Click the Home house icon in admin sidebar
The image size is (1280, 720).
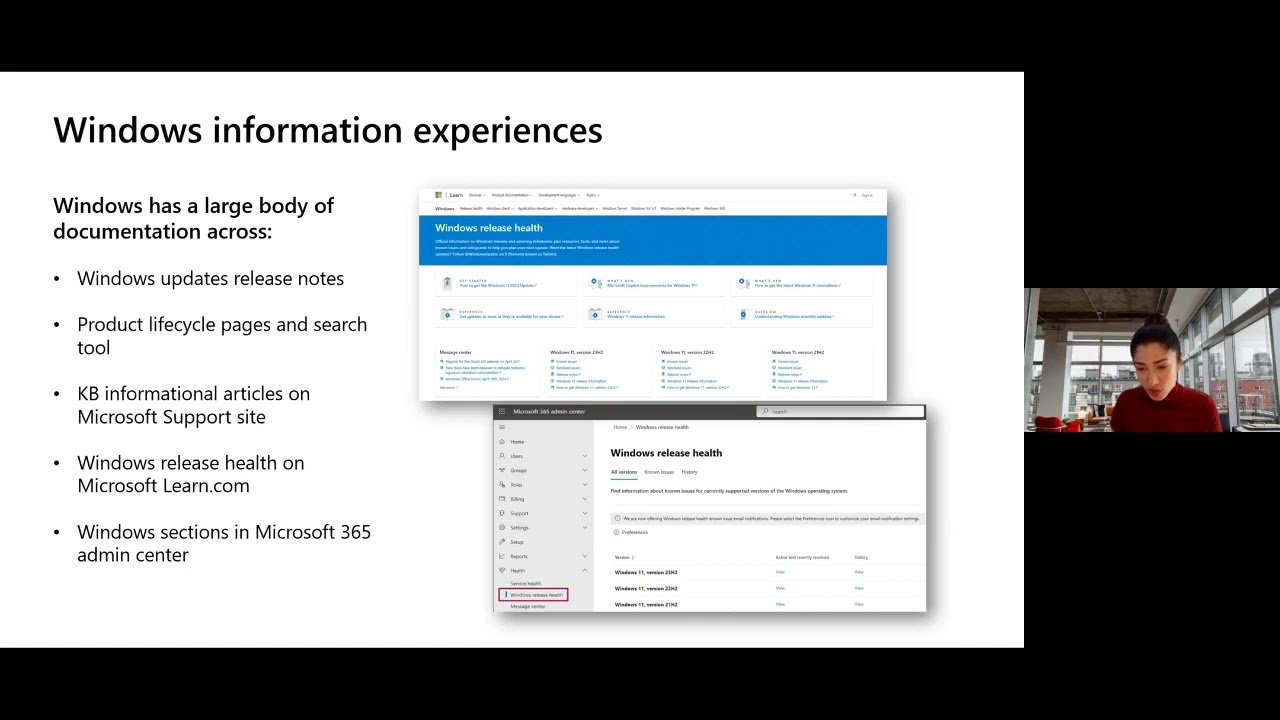pos(502,442)
